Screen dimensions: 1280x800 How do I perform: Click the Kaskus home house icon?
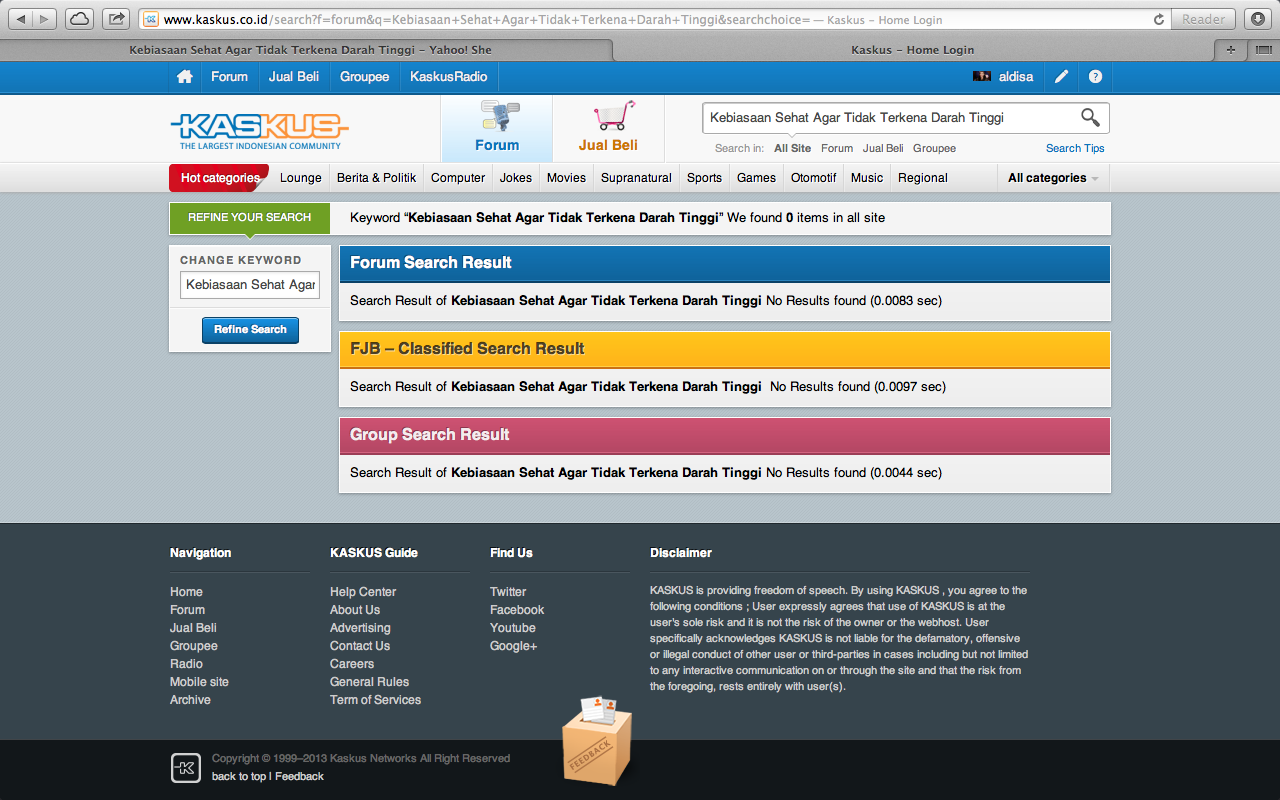(184, 77)
